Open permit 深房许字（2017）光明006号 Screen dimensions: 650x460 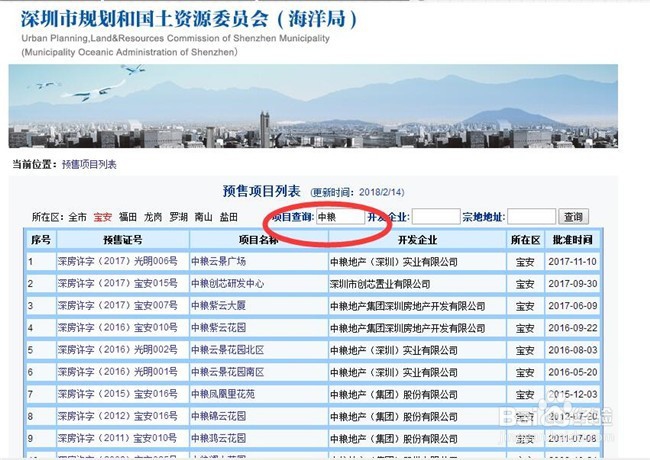click(117, 261)
